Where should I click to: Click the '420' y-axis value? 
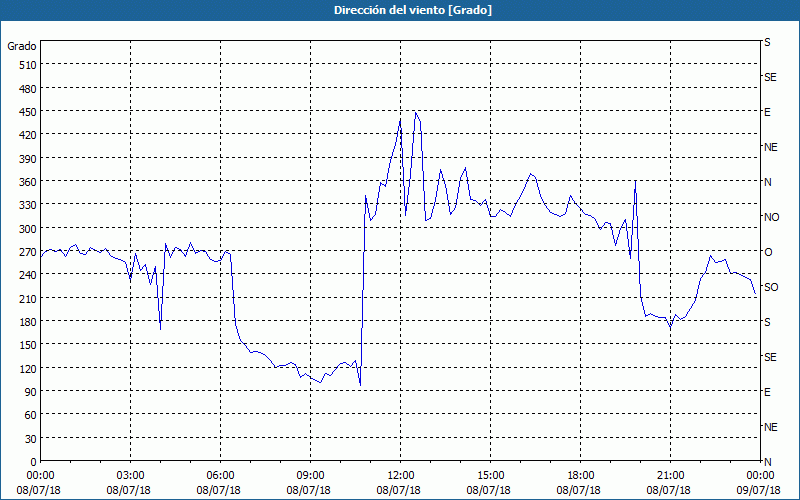click(28, 135)
